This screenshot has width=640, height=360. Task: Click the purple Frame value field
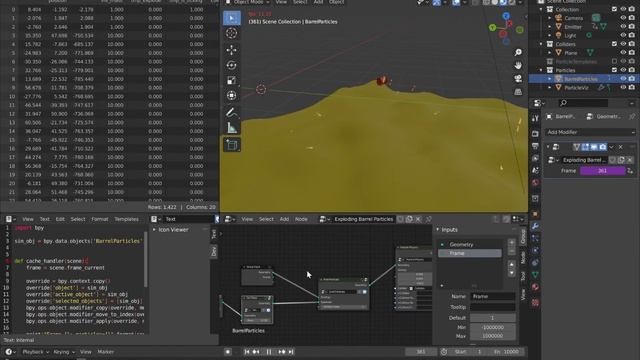coord(602,171)
